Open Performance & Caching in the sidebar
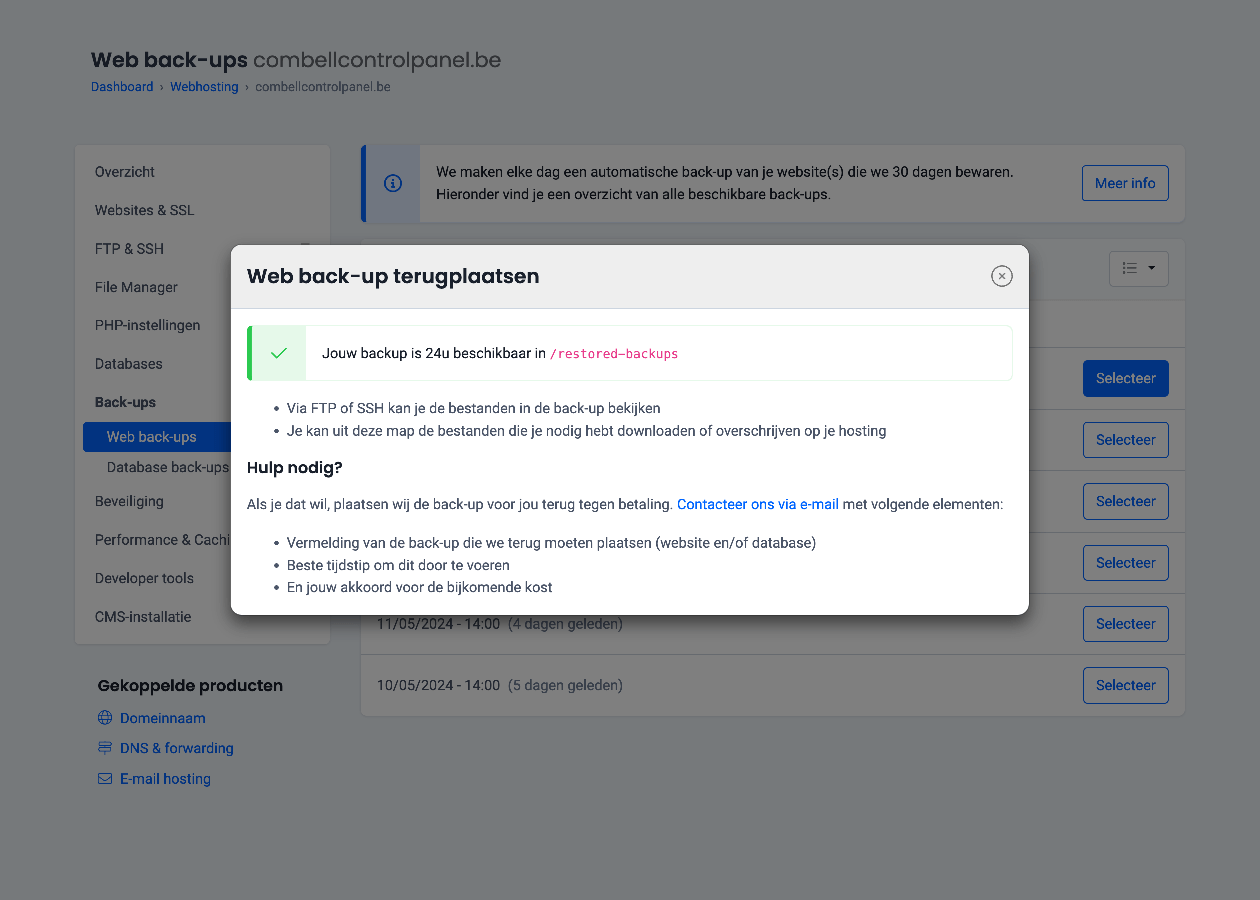Image resolution: width=1260 pixels, height=900 pixels. pos(163,540)
